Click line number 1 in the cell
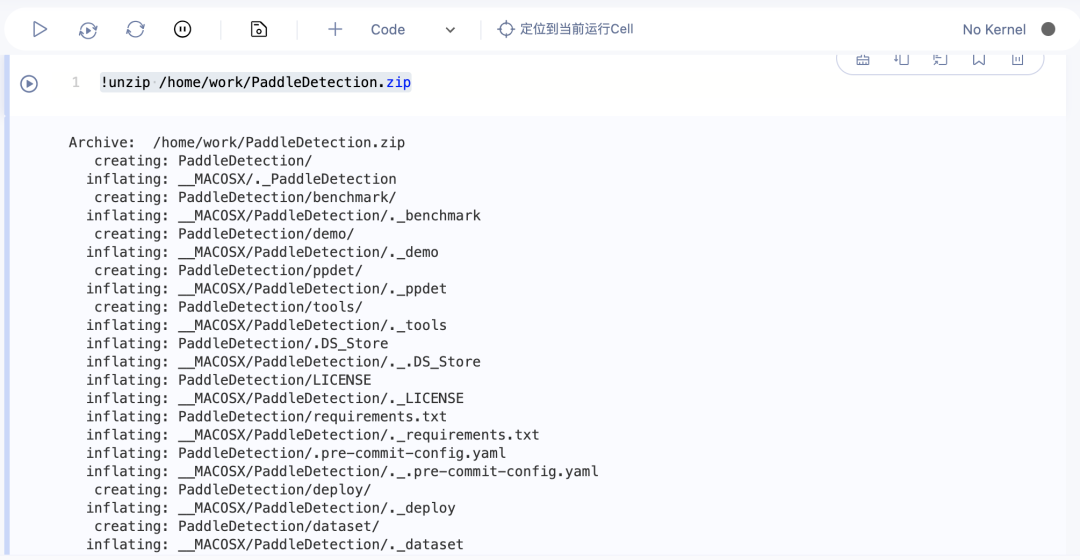Screen dimensions: 1080x560 pos(76,83)
